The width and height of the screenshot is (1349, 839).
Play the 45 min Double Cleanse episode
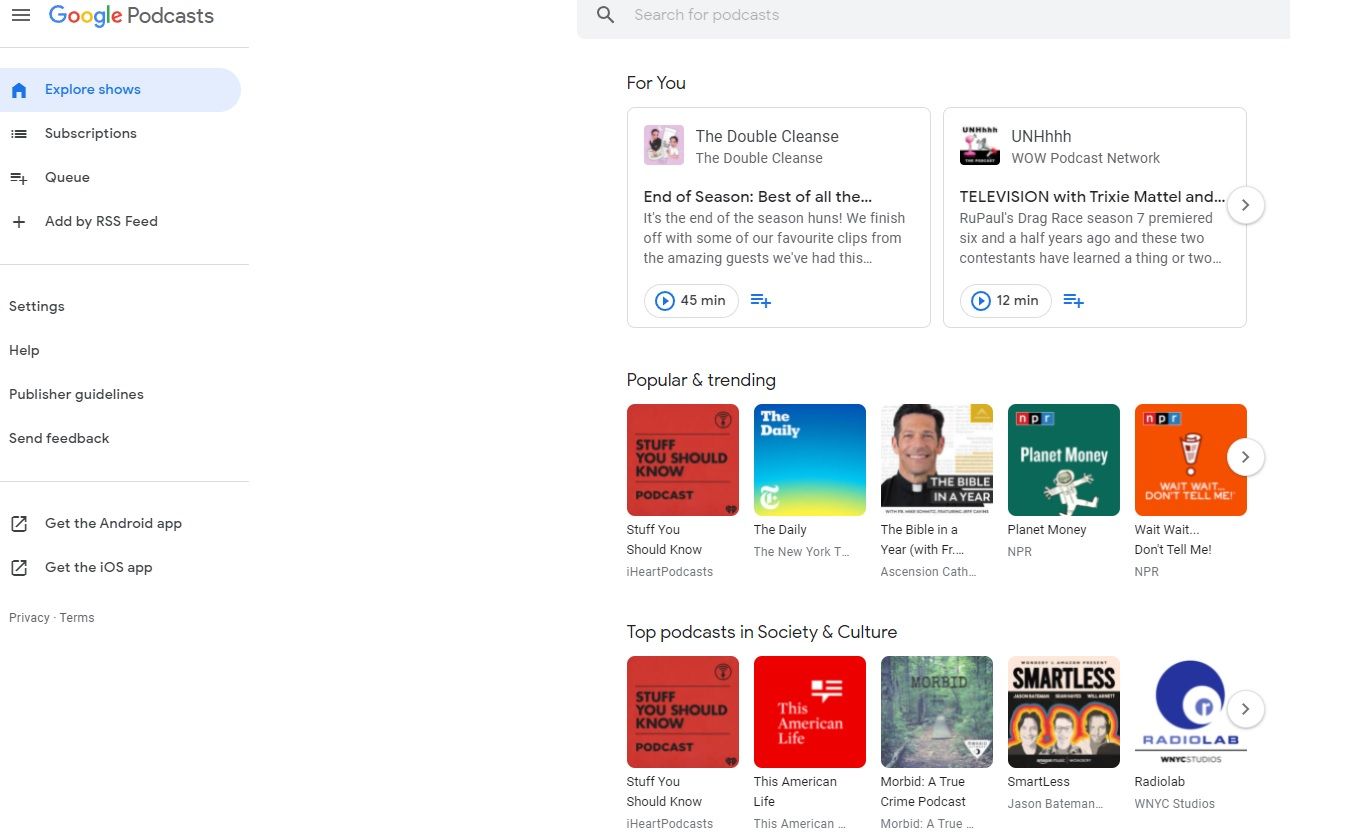[x=691, y=301]
